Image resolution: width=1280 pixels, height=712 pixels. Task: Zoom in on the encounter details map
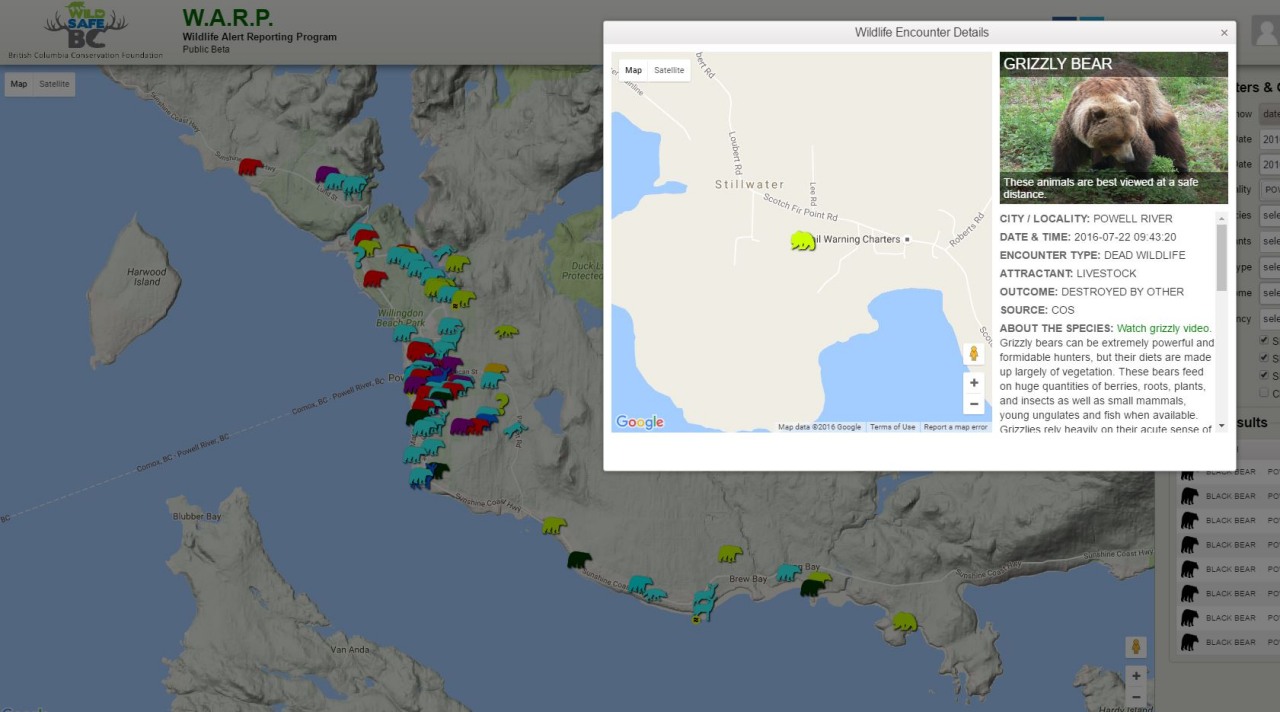click(973, 383)
